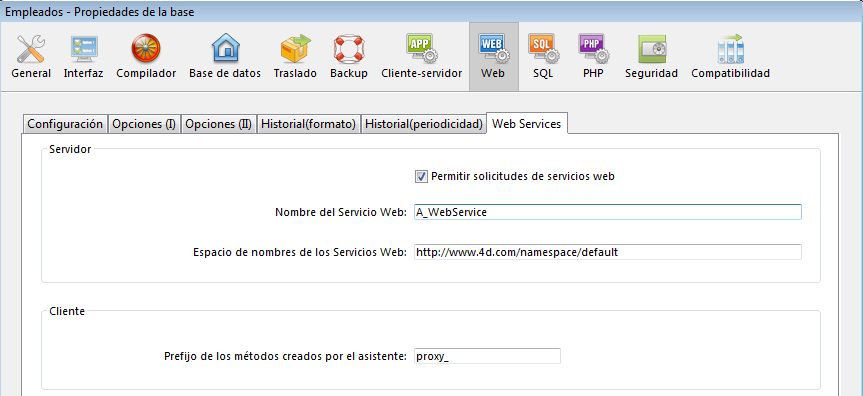
Task: Click the Cliente group heading
Action: (67, 311)
